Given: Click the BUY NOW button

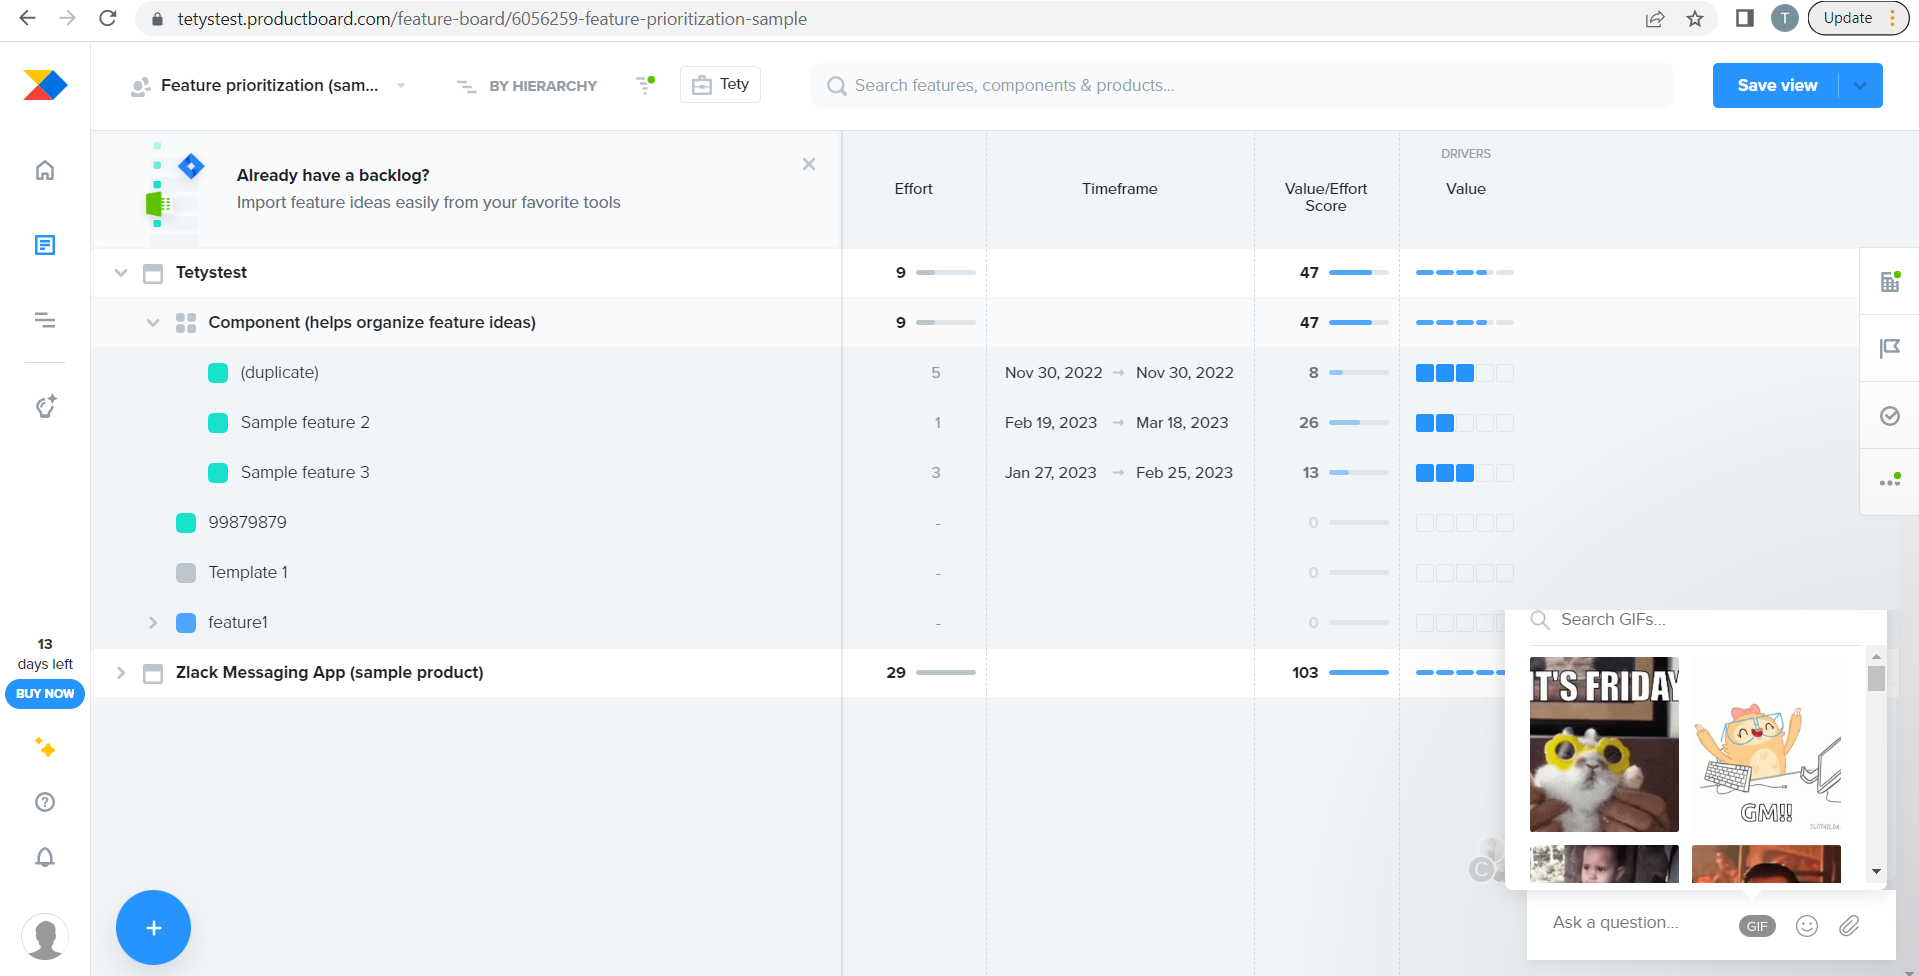Looking at the screenshot, I should click(x=45, y=693).
